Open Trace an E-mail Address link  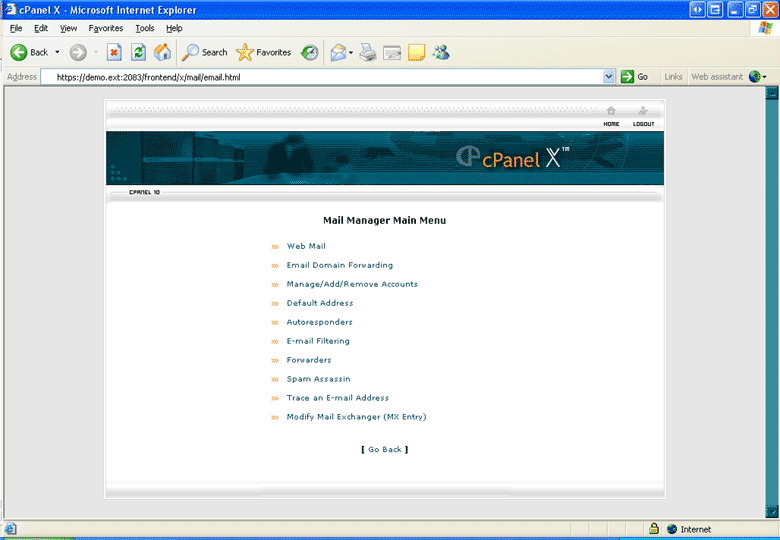click(338, 398)
